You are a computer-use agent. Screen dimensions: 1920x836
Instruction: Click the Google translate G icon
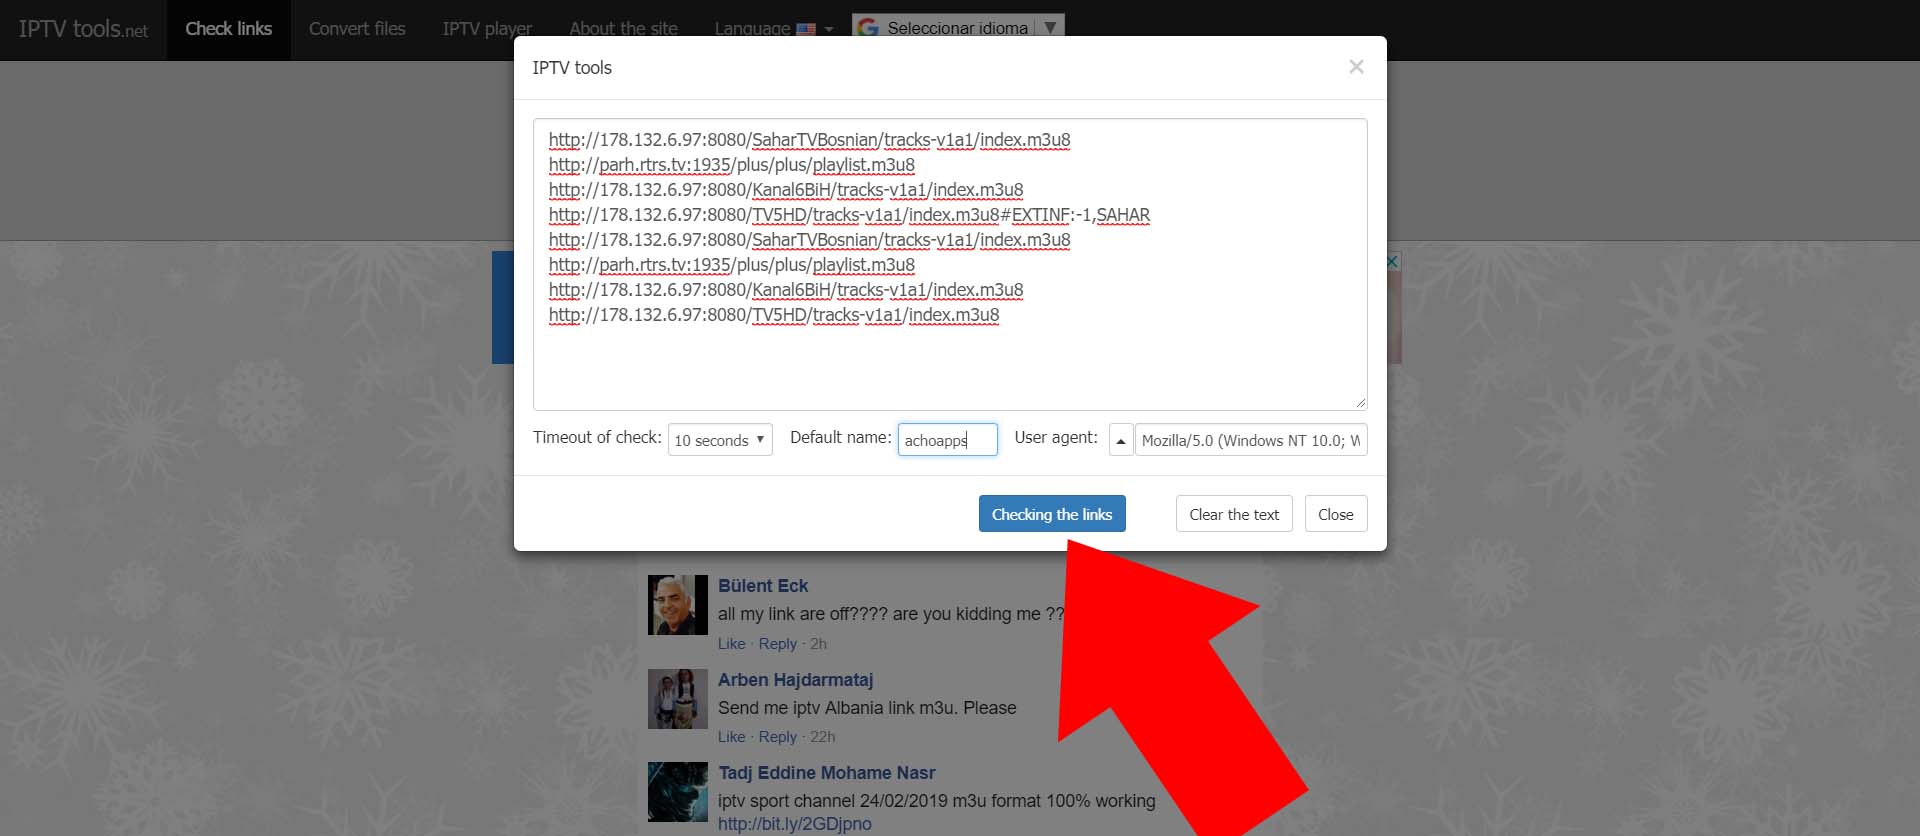(868, 27)
